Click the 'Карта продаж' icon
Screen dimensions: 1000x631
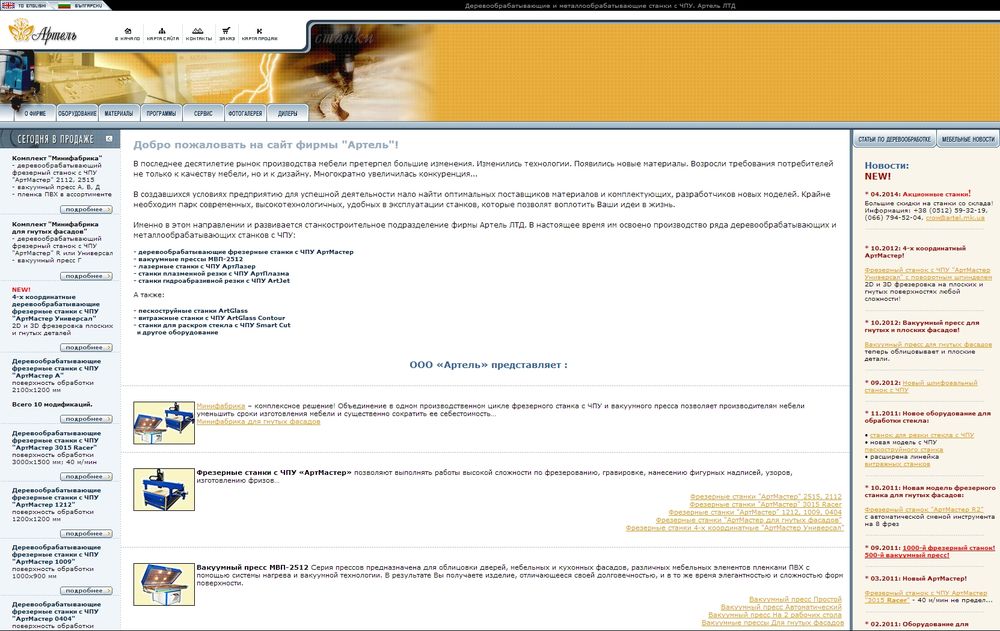[259, 31]
